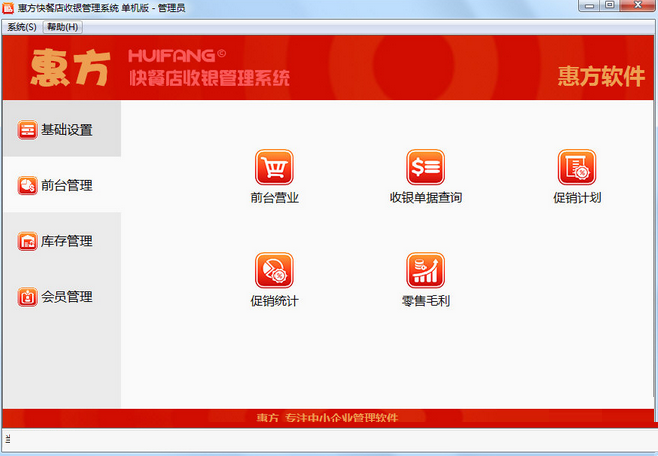Click the 惠方软件 banner text
658x456 pixels.
(601, 76)
